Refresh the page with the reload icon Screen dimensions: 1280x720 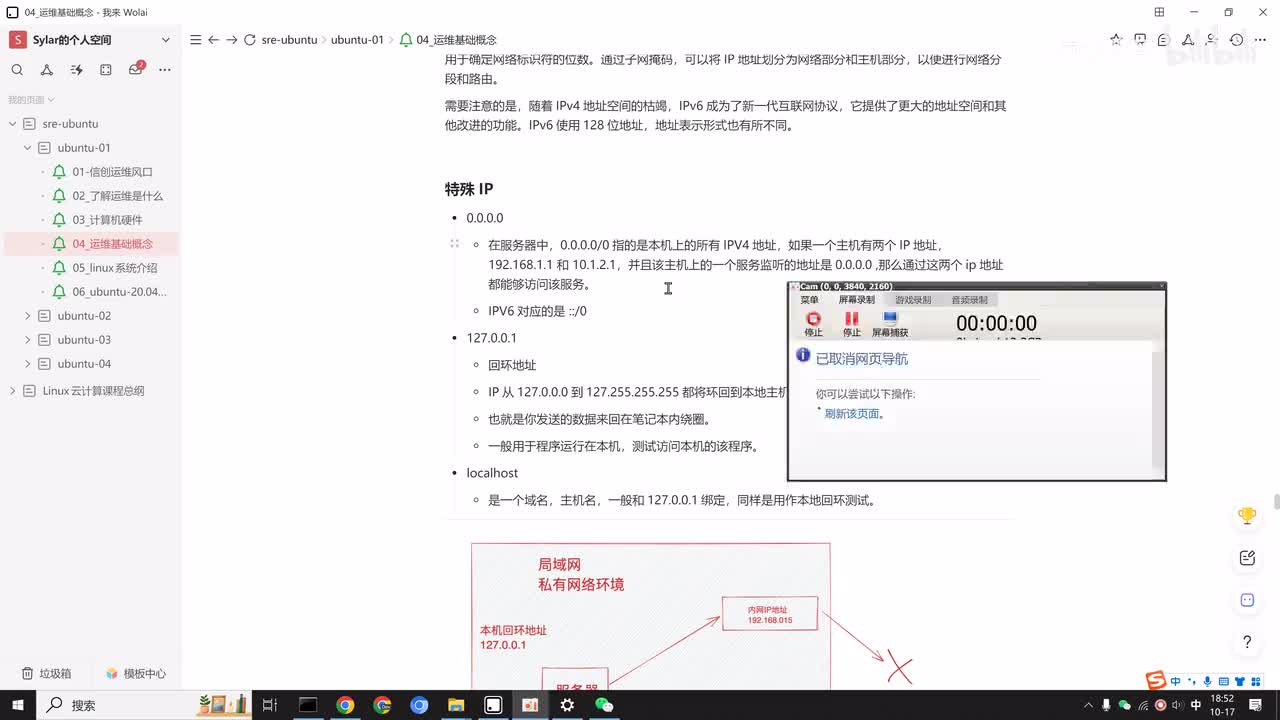(x=250, y=40)
